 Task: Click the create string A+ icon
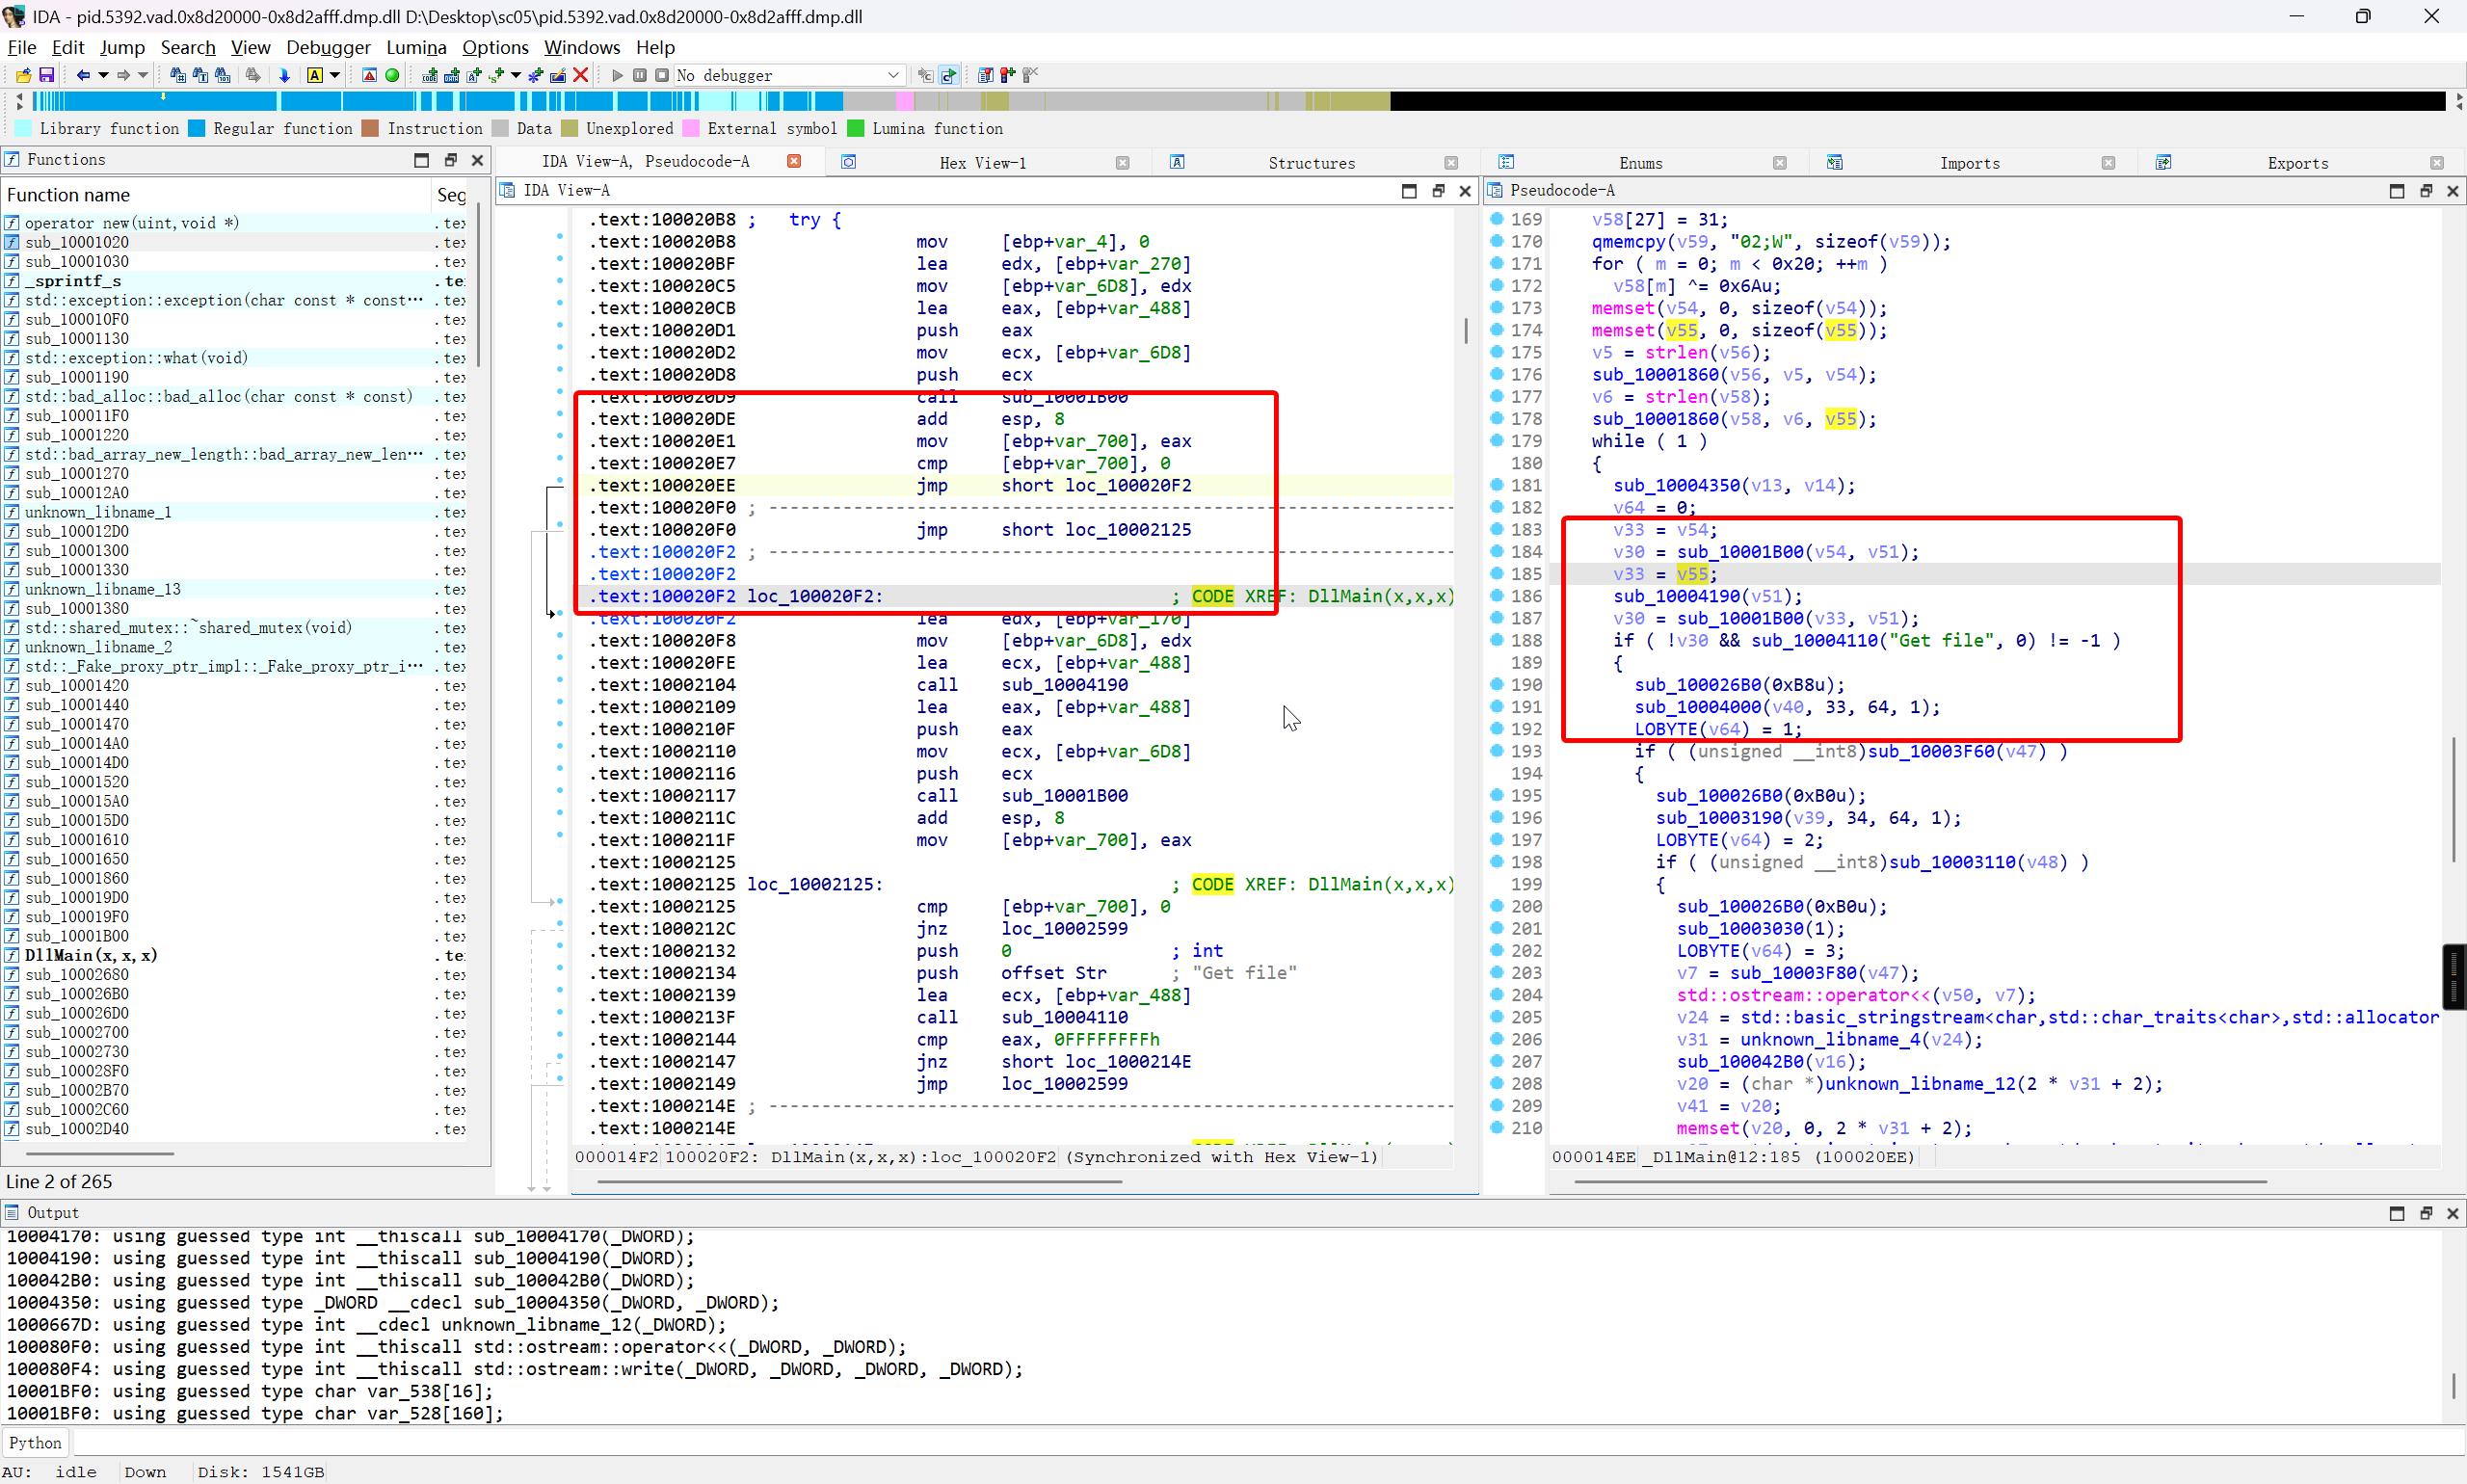pos(474,75)
